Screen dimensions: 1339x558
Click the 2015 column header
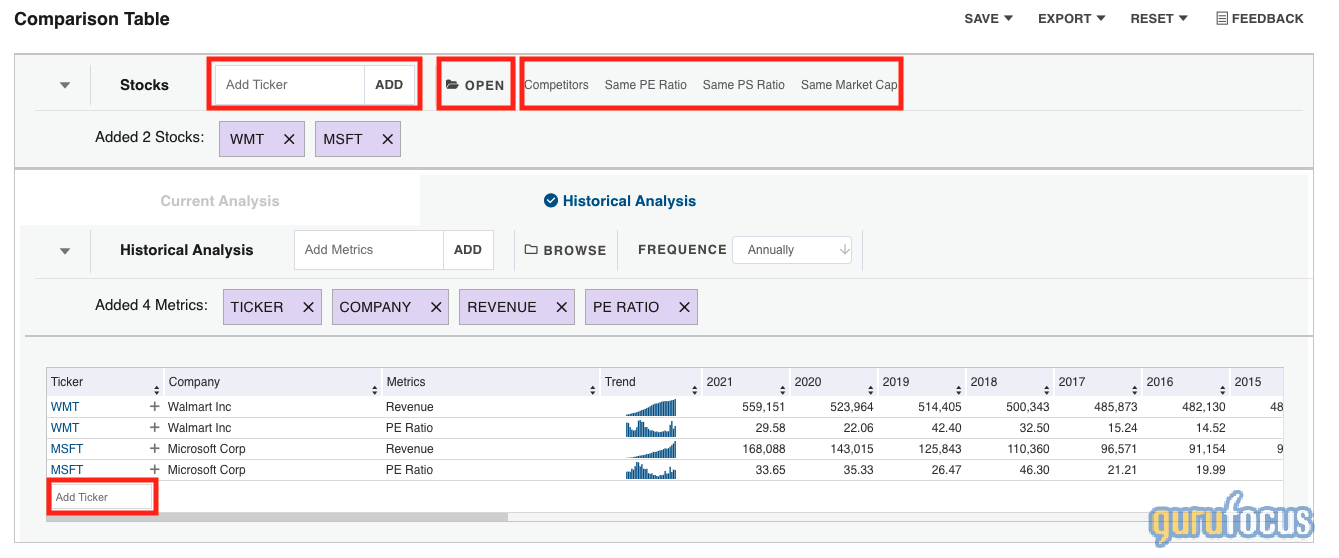pos(1256,382)
